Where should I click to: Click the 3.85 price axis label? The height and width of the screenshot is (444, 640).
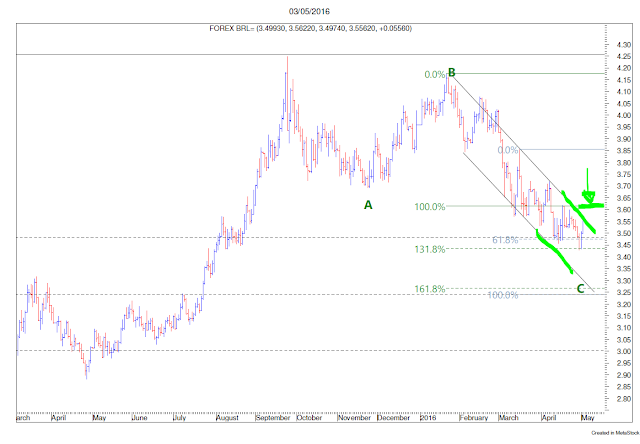click(624, 151)
